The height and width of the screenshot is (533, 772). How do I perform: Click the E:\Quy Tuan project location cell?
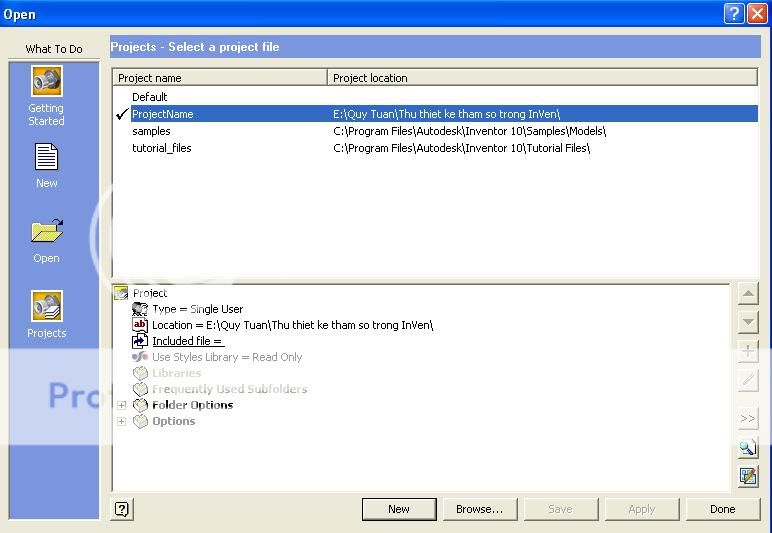(447, 114)
